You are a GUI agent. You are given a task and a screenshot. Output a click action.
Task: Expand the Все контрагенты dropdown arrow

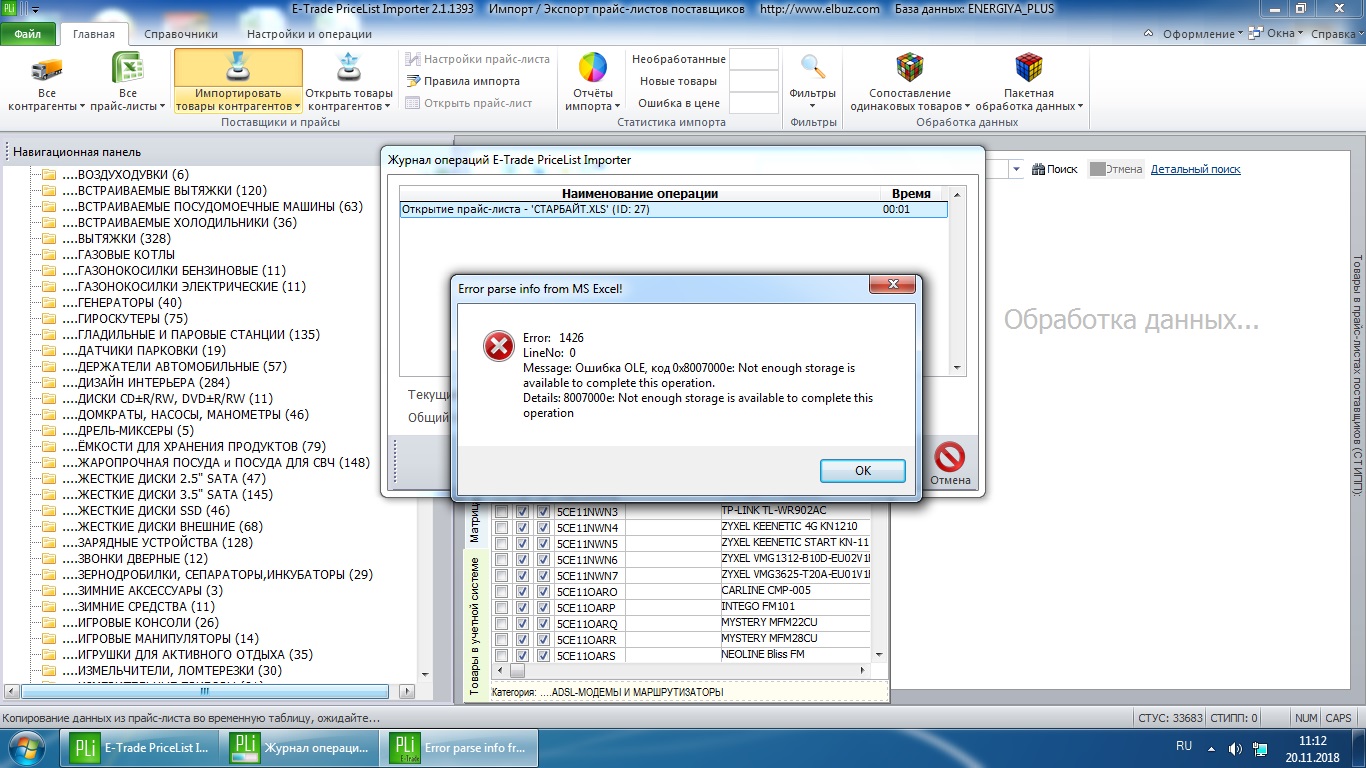[81, 107]
